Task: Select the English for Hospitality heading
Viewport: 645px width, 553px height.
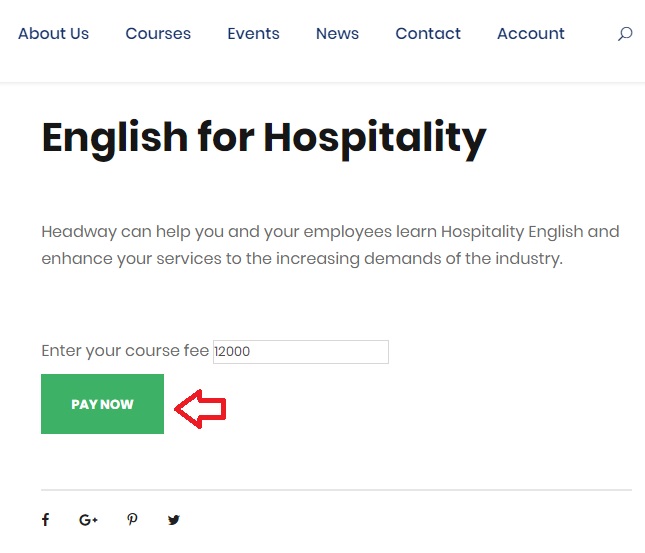Action: click(264, 140)
